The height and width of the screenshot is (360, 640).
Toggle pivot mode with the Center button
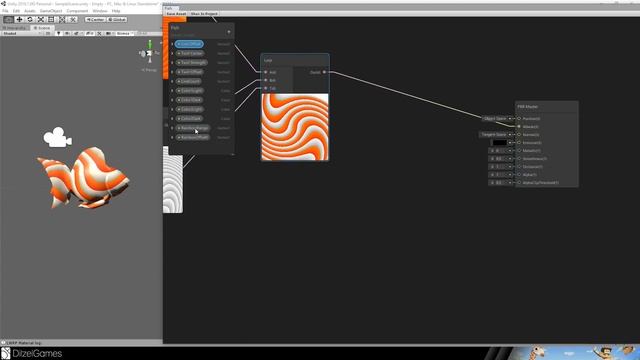click(95, 19)
